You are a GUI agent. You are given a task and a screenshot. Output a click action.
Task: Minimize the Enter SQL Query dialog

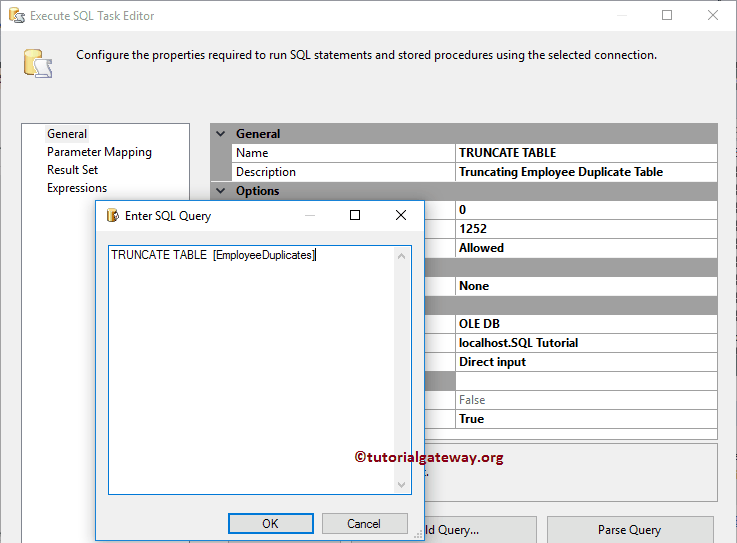[x=310, y=215]
